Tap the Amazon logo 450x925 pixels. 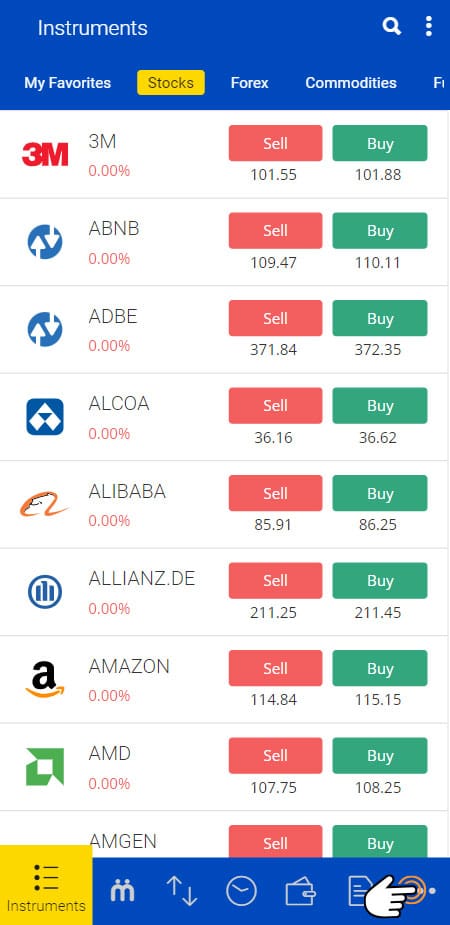click(x=45, y=680)
